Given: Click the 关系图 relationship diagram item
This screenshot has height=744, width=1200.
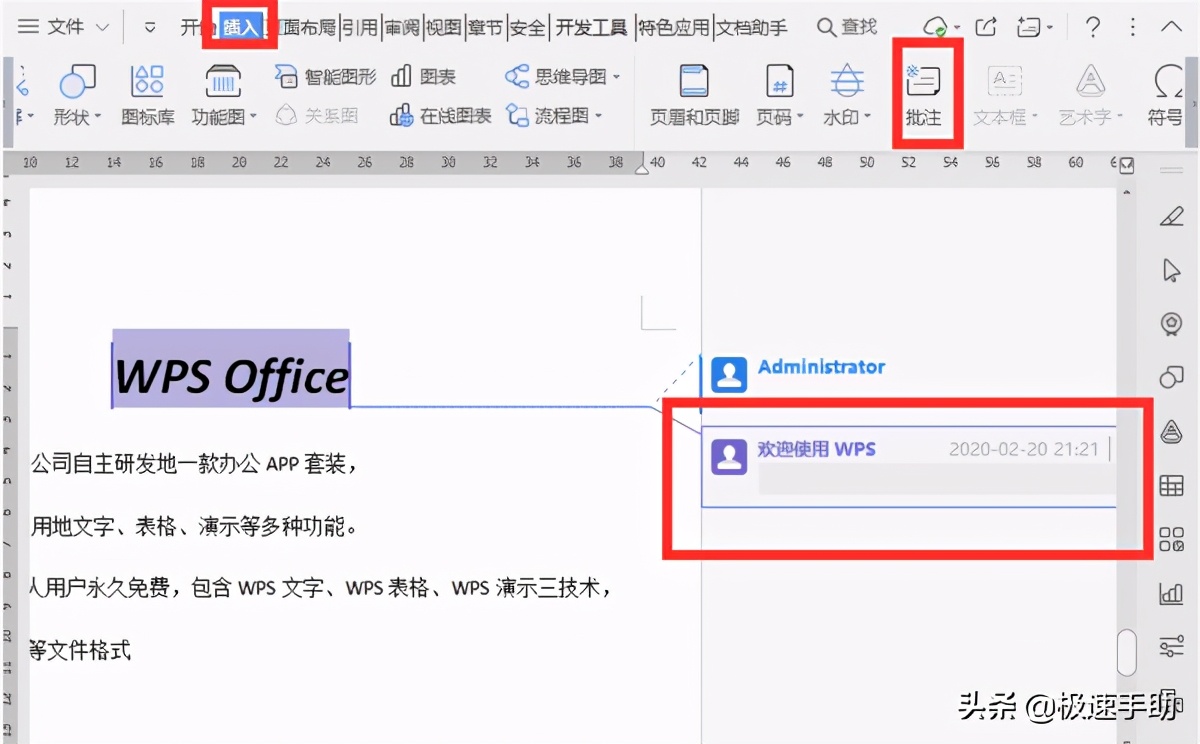Looking at the screenshot, I should pos(317,116).
